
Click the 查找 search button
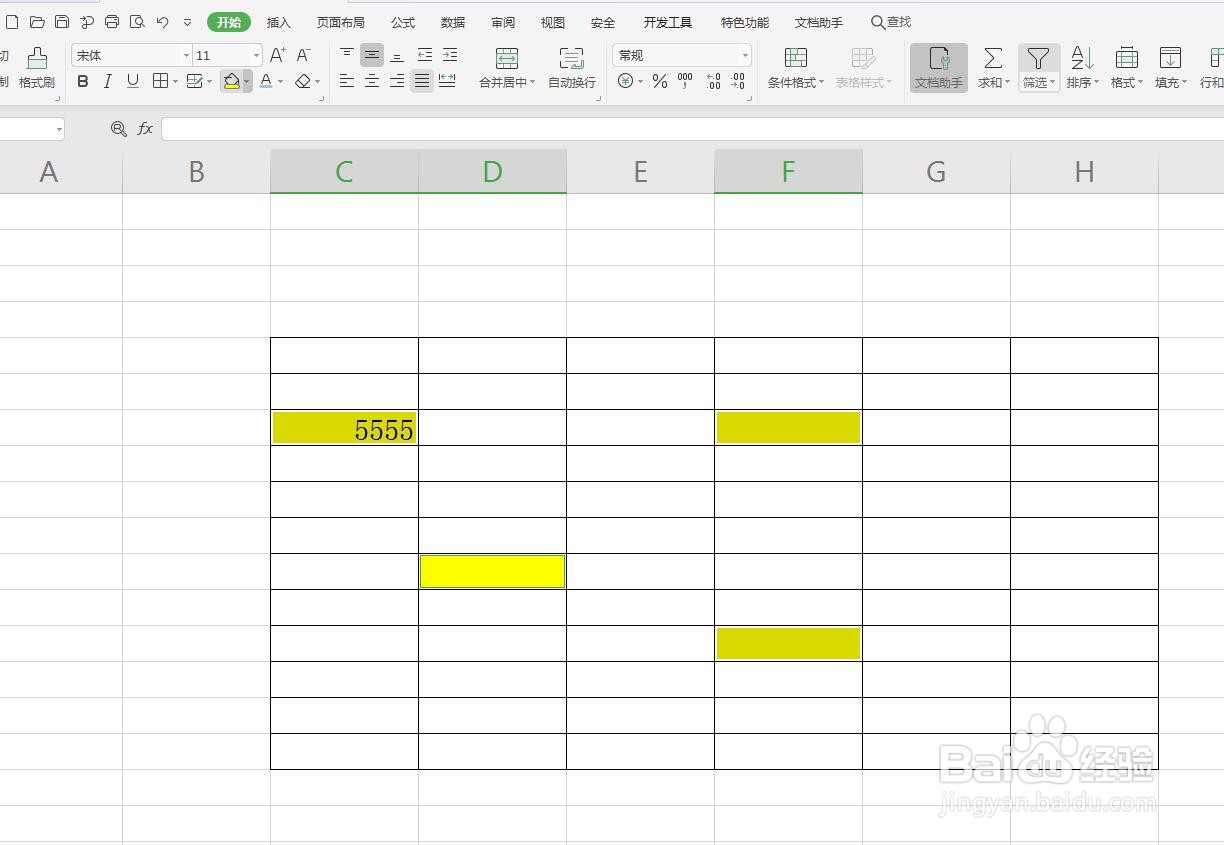[891, 22]
